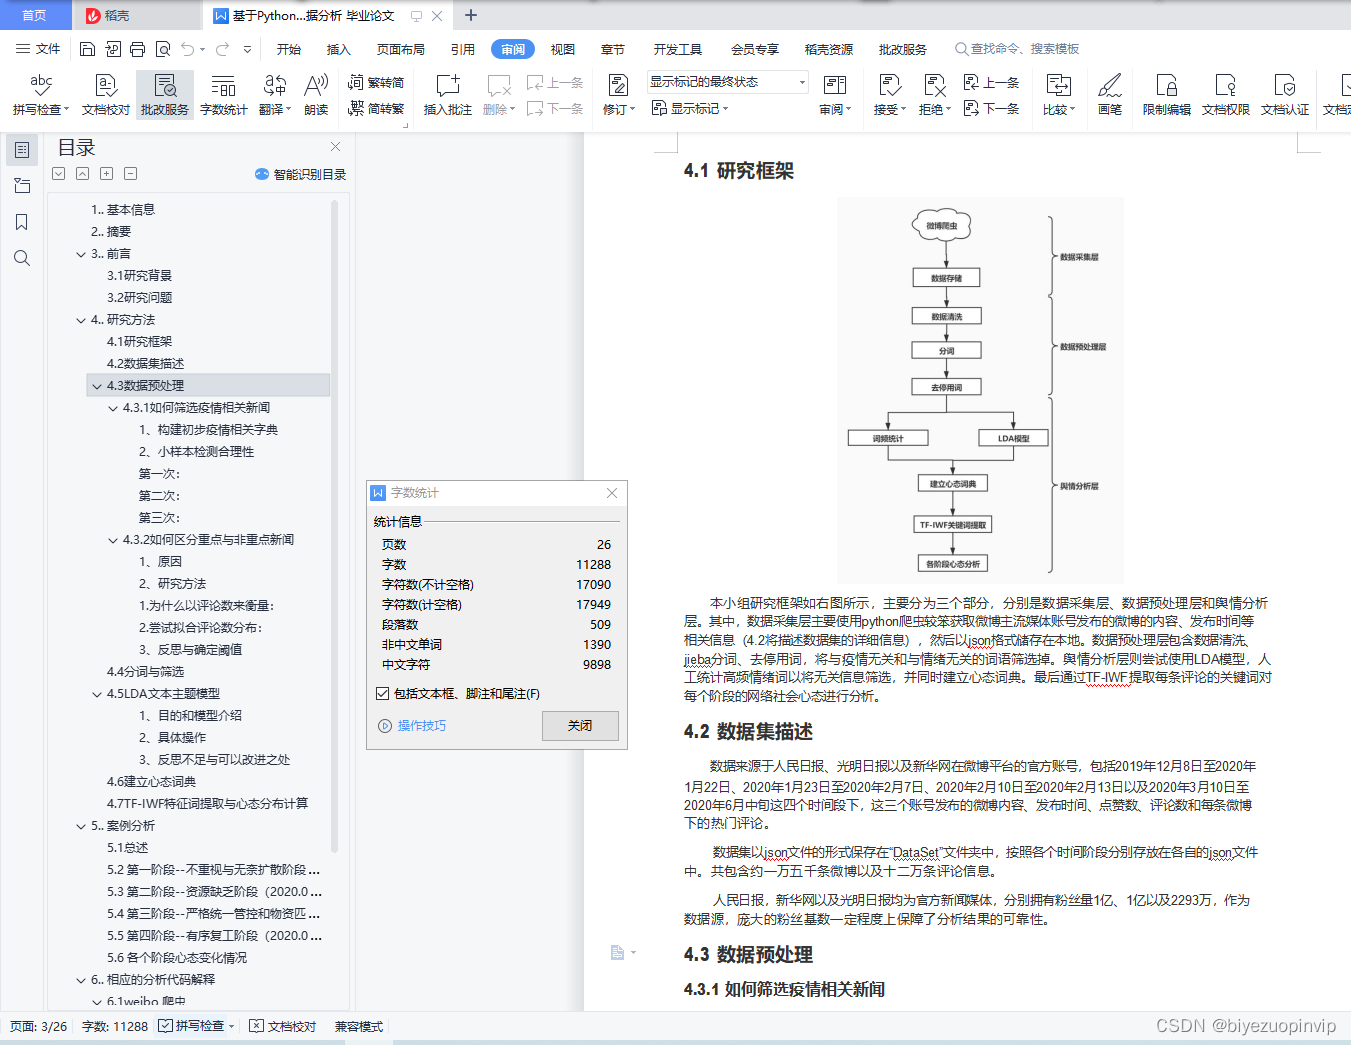Open the 显示标记 dropdown
Viewport: 1351px width, 1045px height.
[x=690, y=108]
